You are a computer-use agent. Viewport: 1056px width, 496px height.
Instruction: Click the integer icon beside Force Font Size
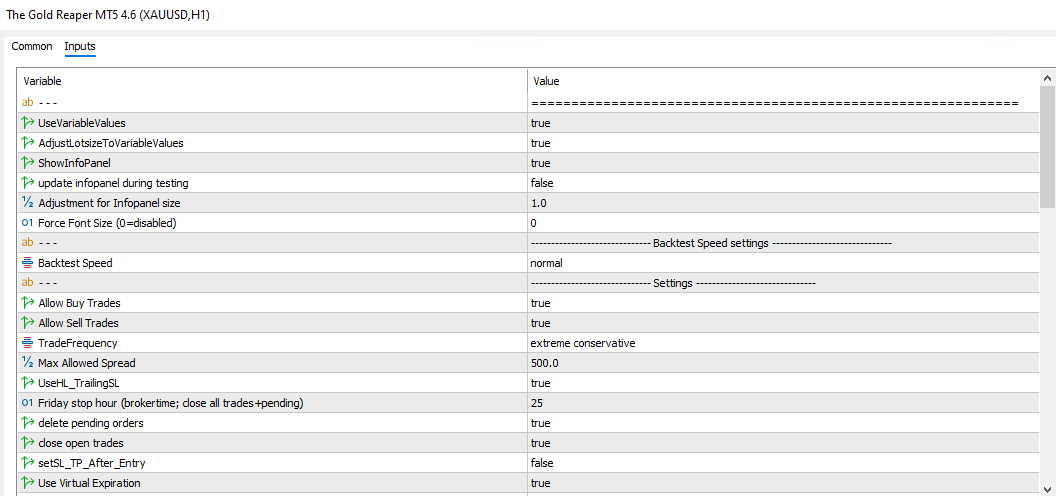coord(28,223)
